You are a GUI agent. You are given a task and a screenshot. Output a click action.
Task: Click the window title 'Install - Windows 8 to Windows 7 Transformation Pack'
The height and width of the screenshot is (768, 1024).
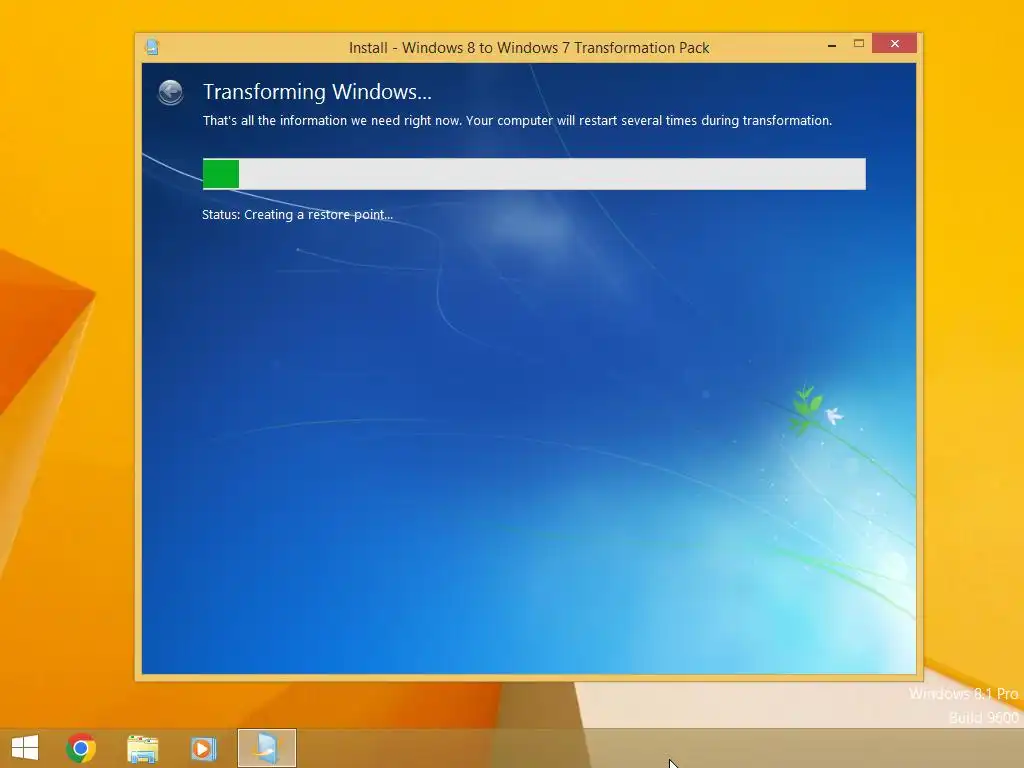pyautogui.click(x=529, y=48)
